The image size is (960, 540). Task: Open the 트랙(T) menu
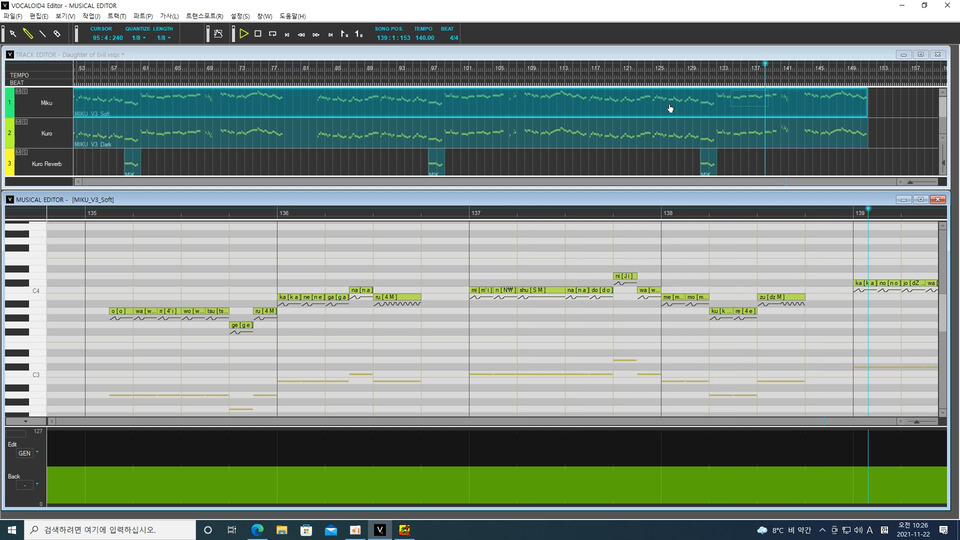[x=116, y=17]
